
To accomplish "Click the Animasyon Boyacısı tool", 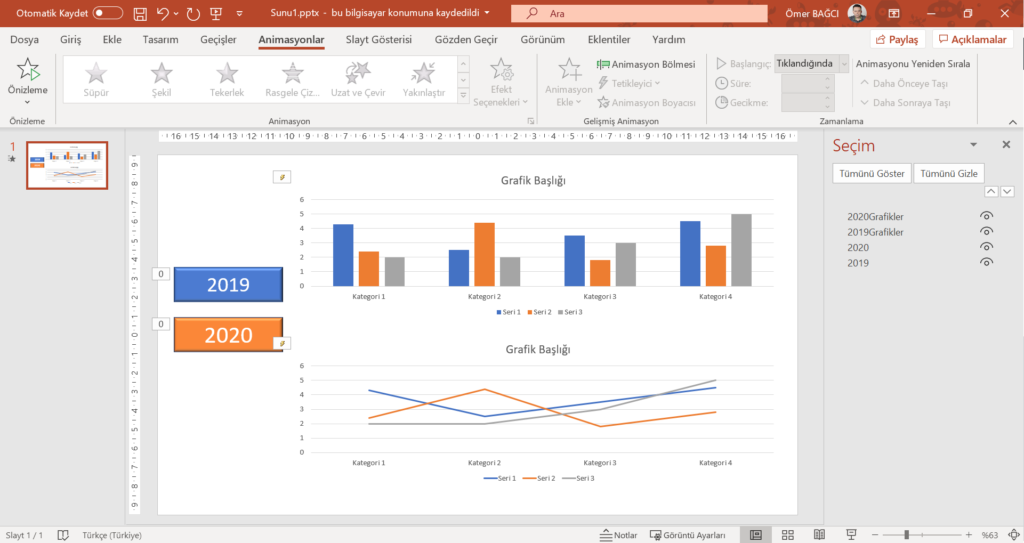I will coord(646,103).
